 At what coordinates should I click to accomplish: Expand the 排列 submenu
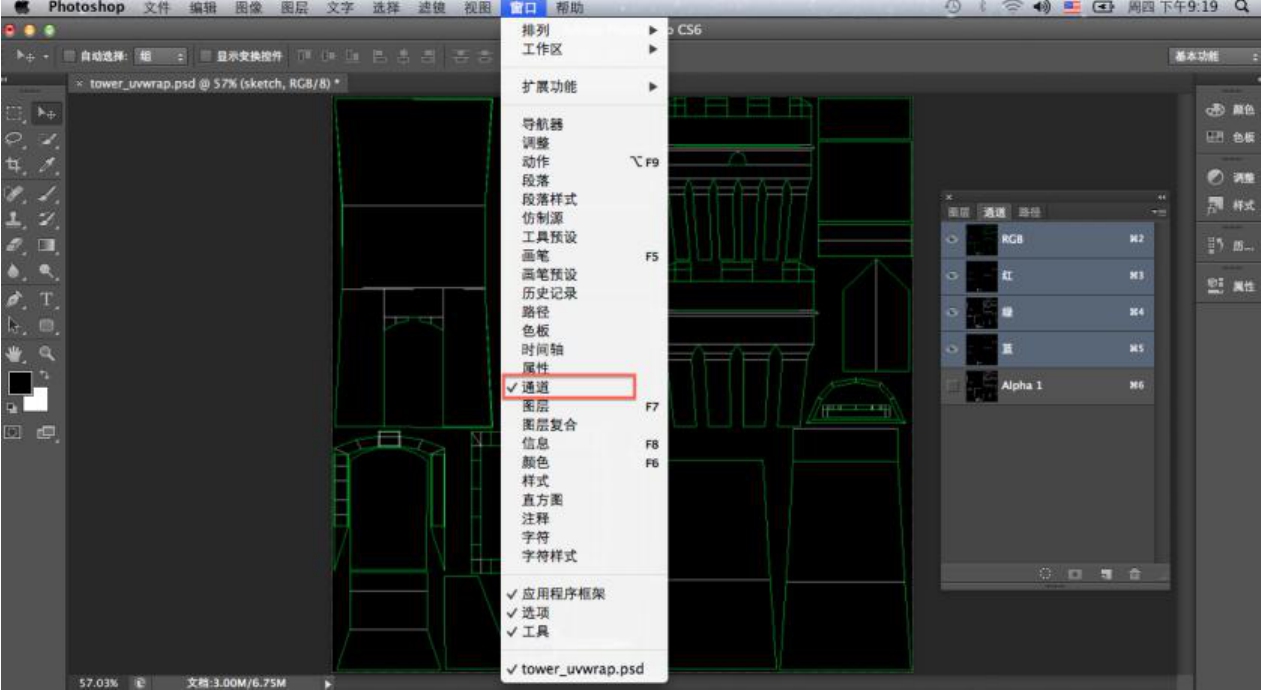click(584, 31)
